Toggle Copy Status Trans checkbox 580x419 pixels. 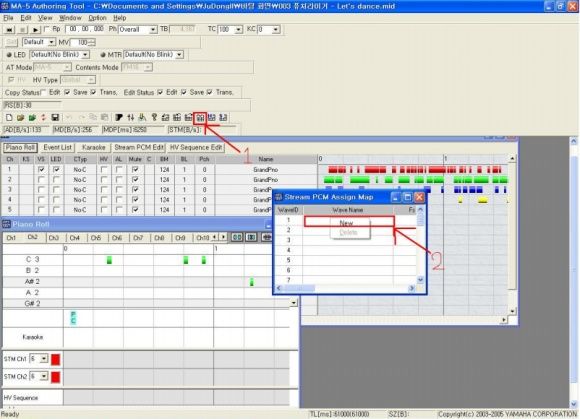pyautogui.click(x=93, y=92)
